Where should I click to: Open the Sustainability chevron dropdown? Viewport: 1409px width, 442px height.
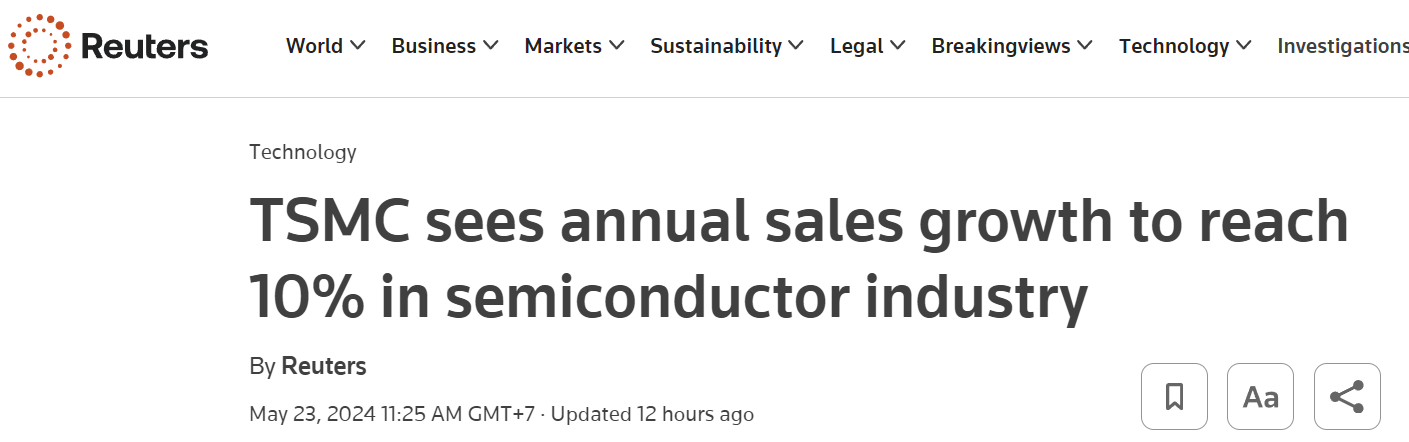point(796,46)
